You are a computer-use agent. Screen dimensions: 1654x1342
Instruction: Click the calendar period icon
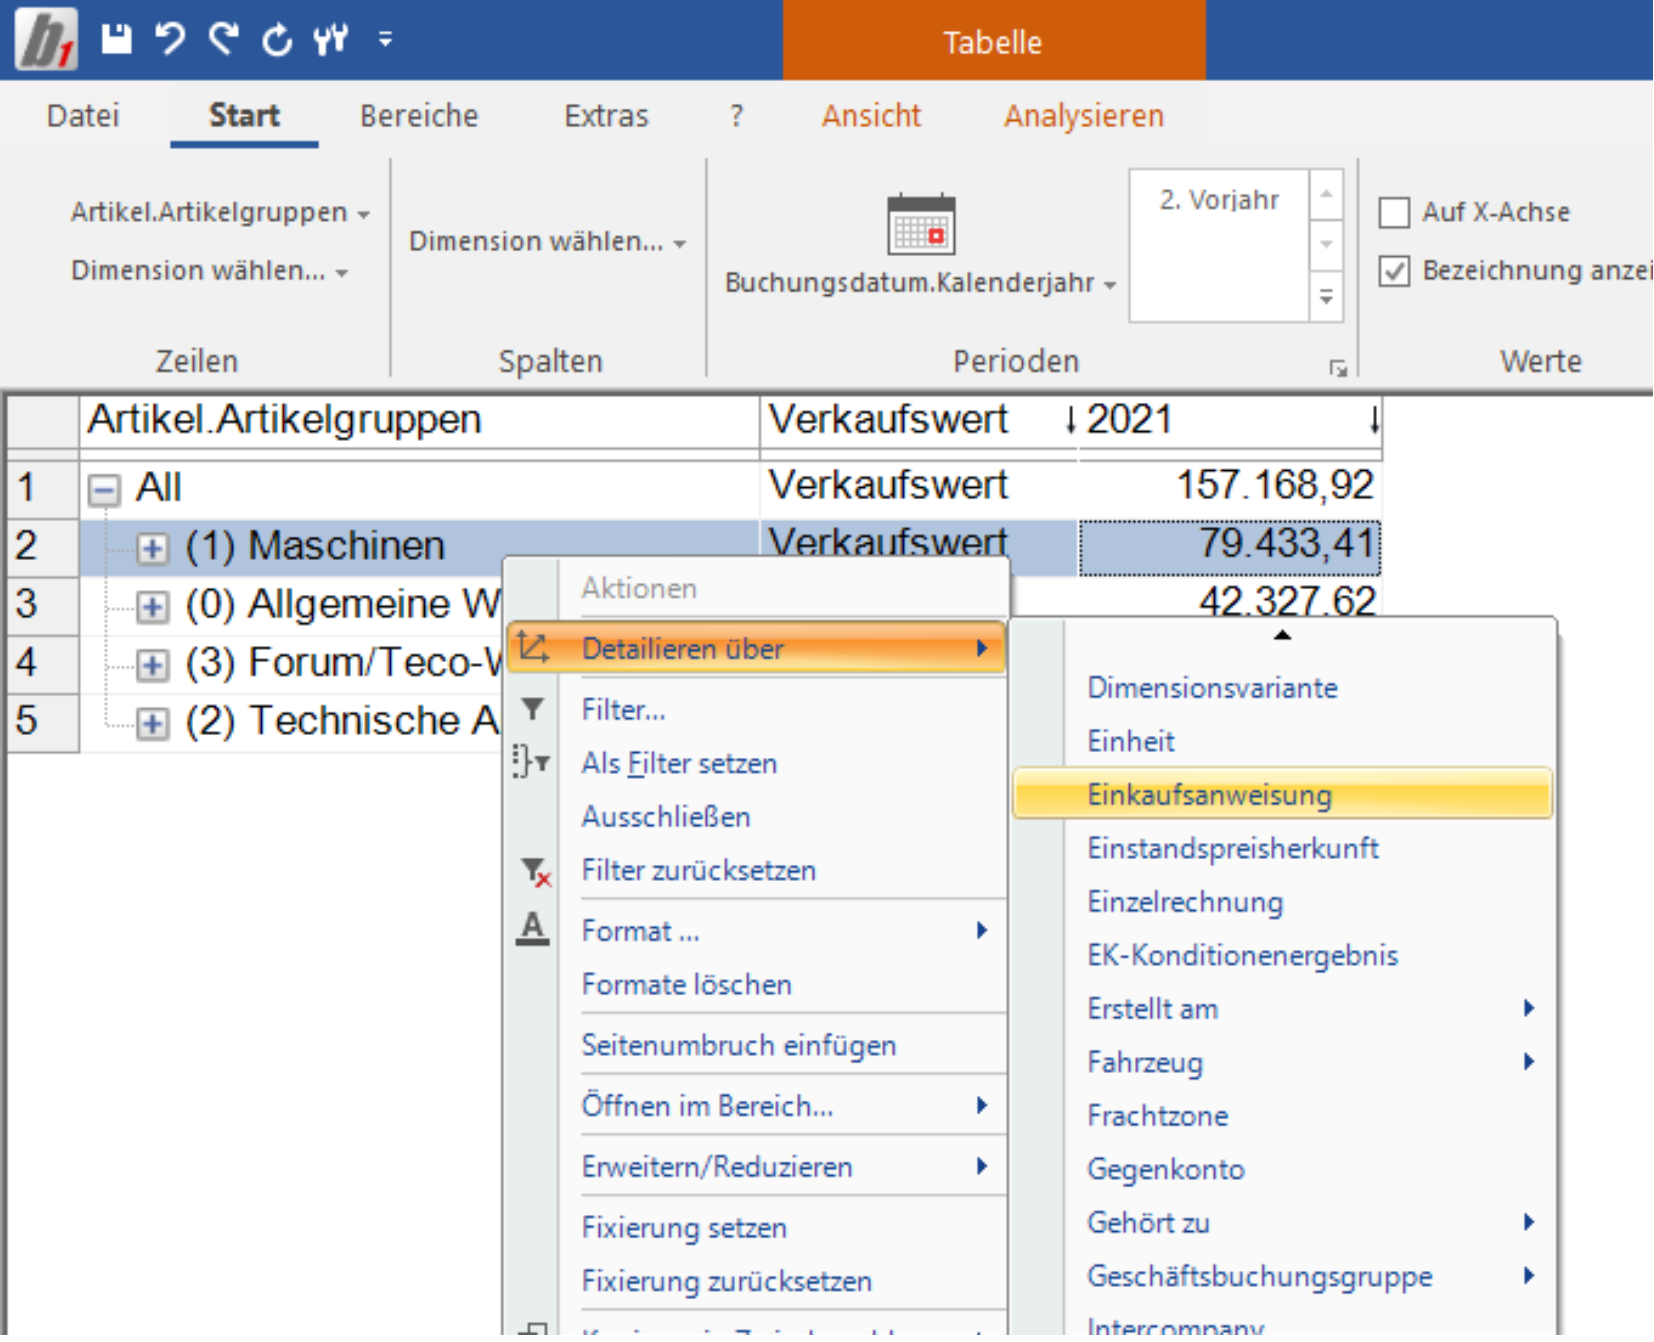coord(921,224)
